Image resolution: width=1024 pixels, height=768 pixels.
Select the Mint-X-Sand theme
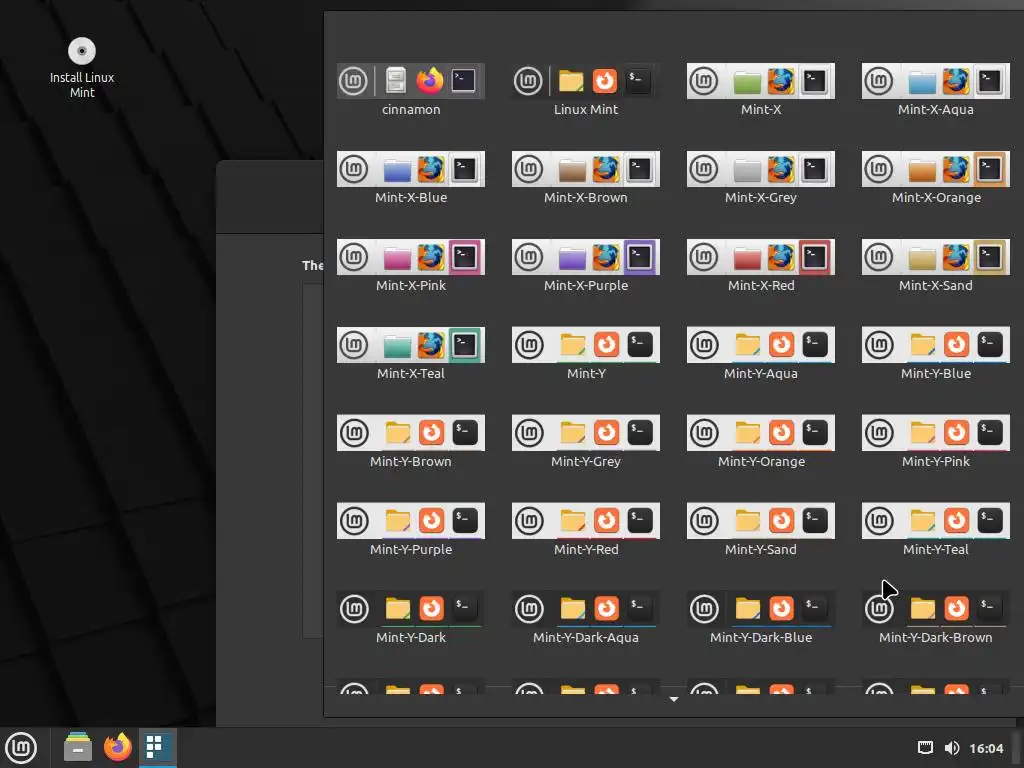coord(936,266)
